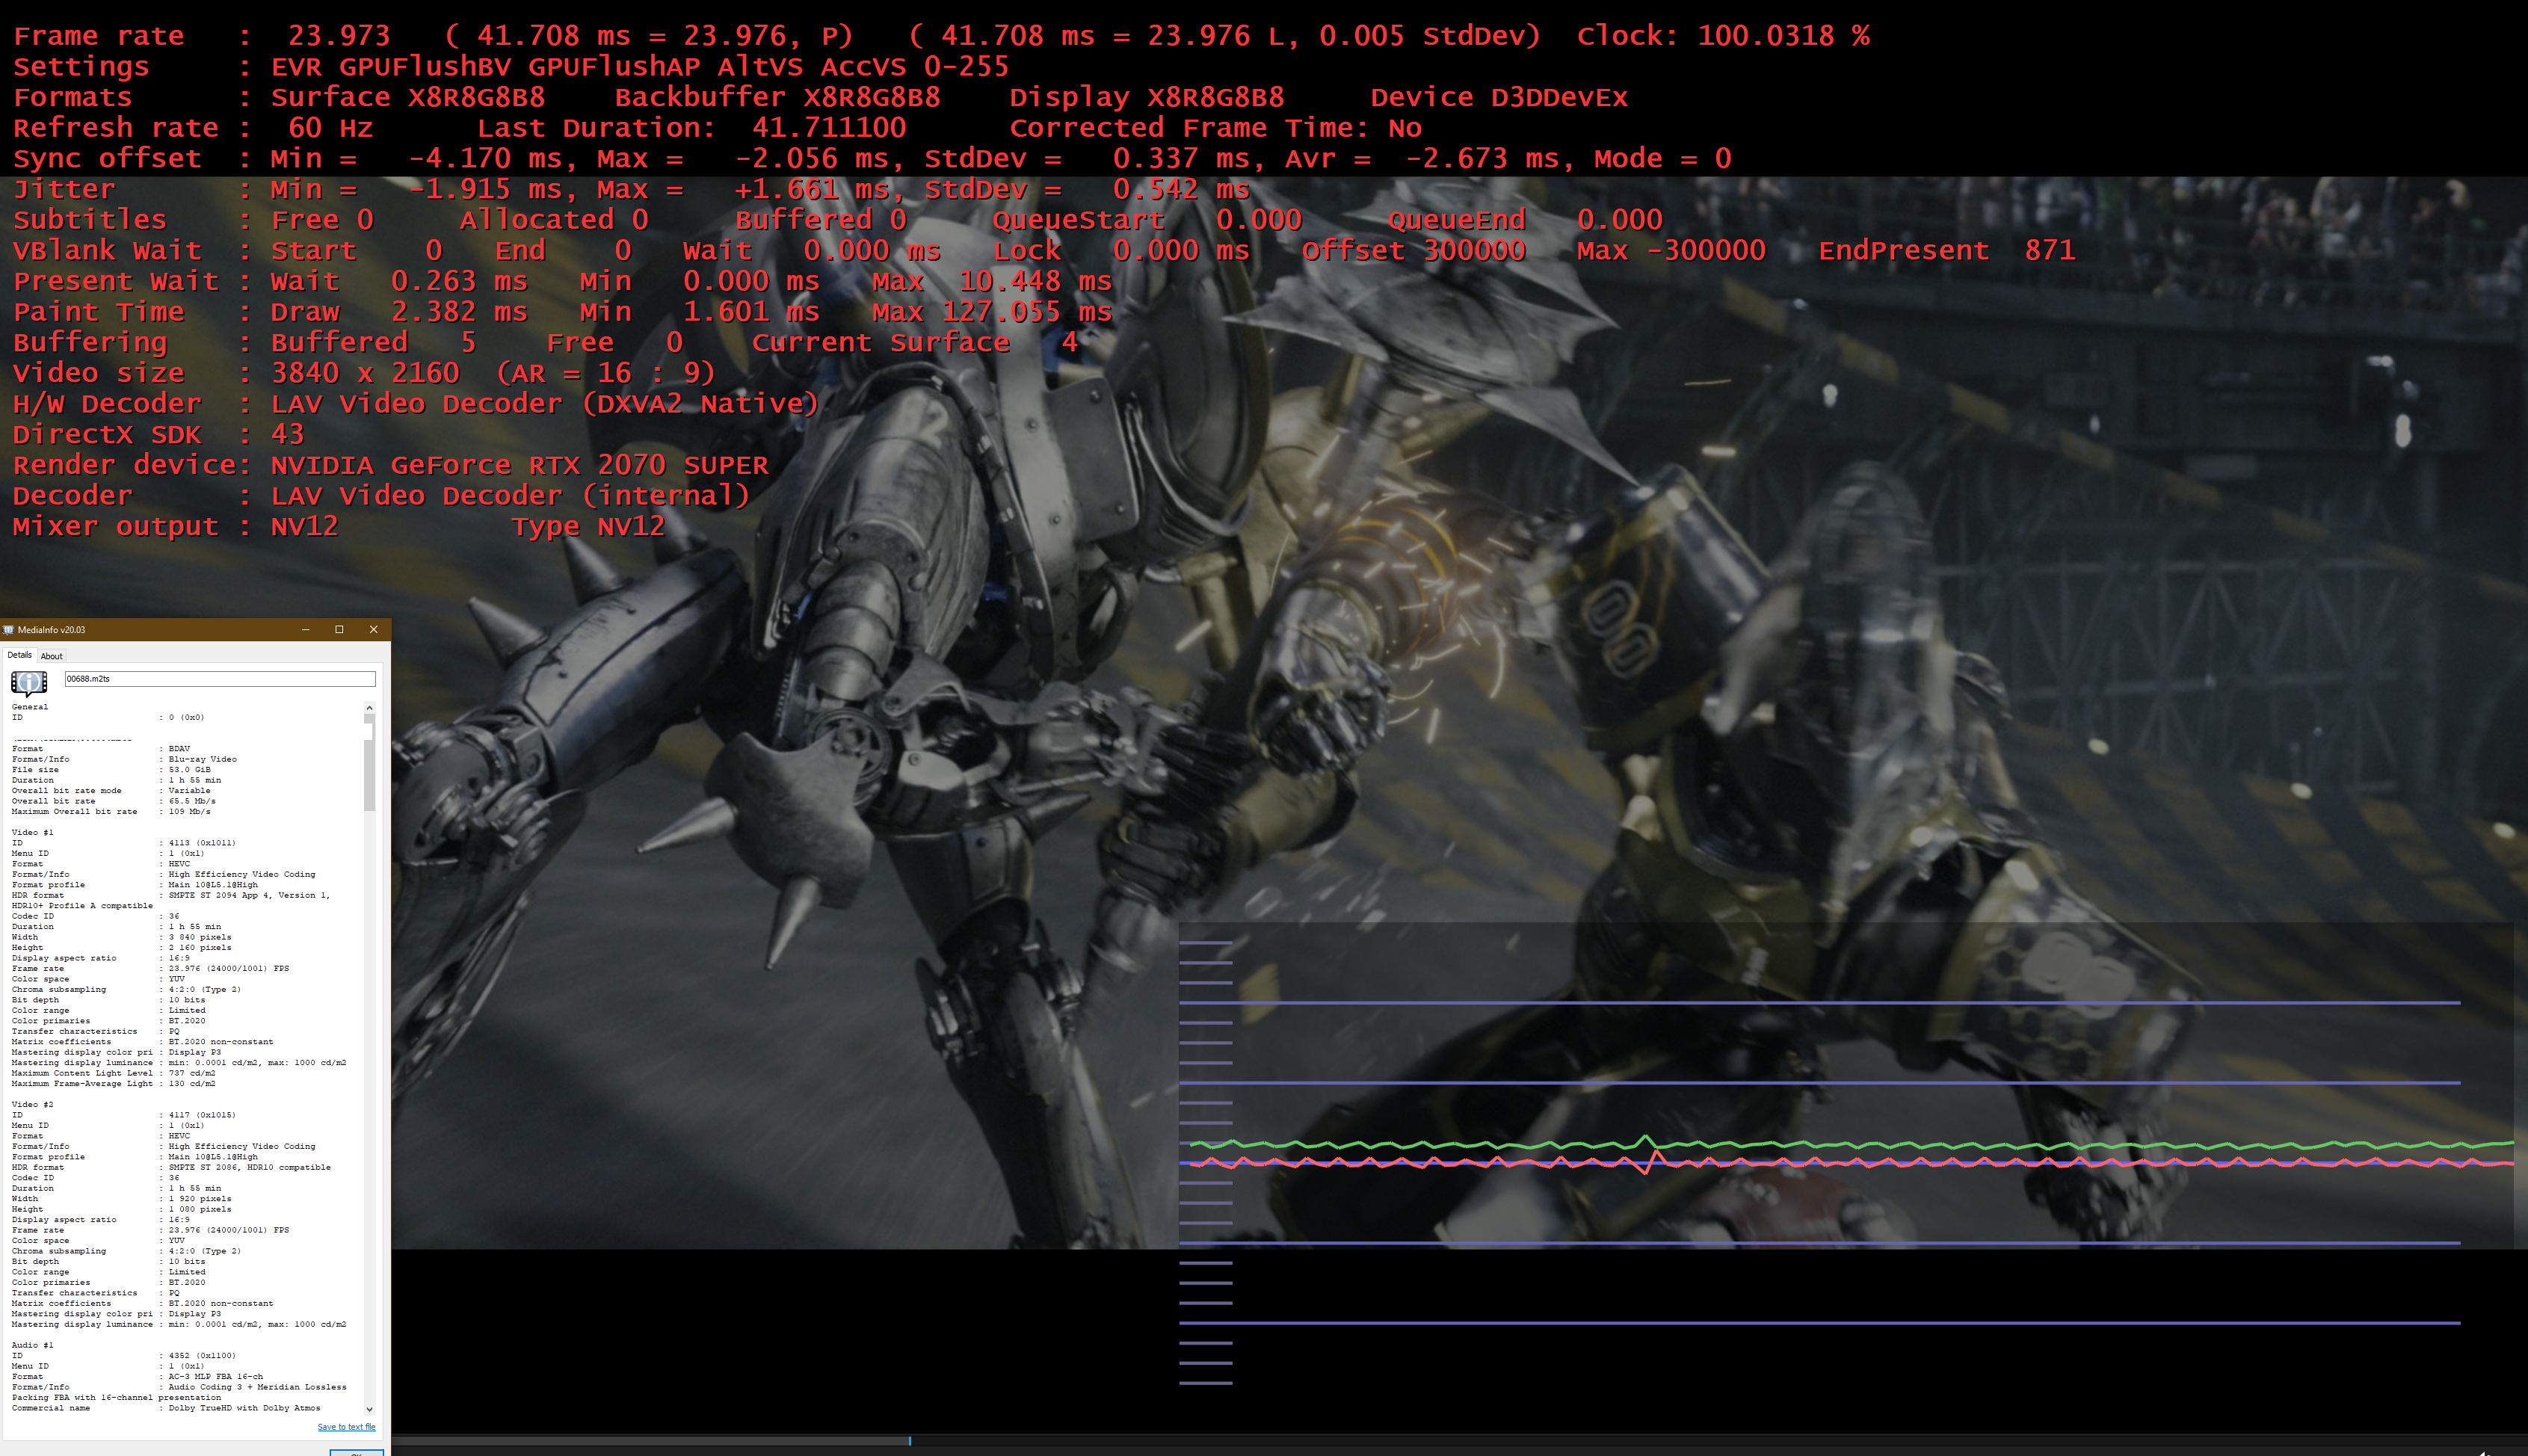Viewport: 2528px width, 1456px height.
Task: Select the Details tab
Action: click(19, 655)
